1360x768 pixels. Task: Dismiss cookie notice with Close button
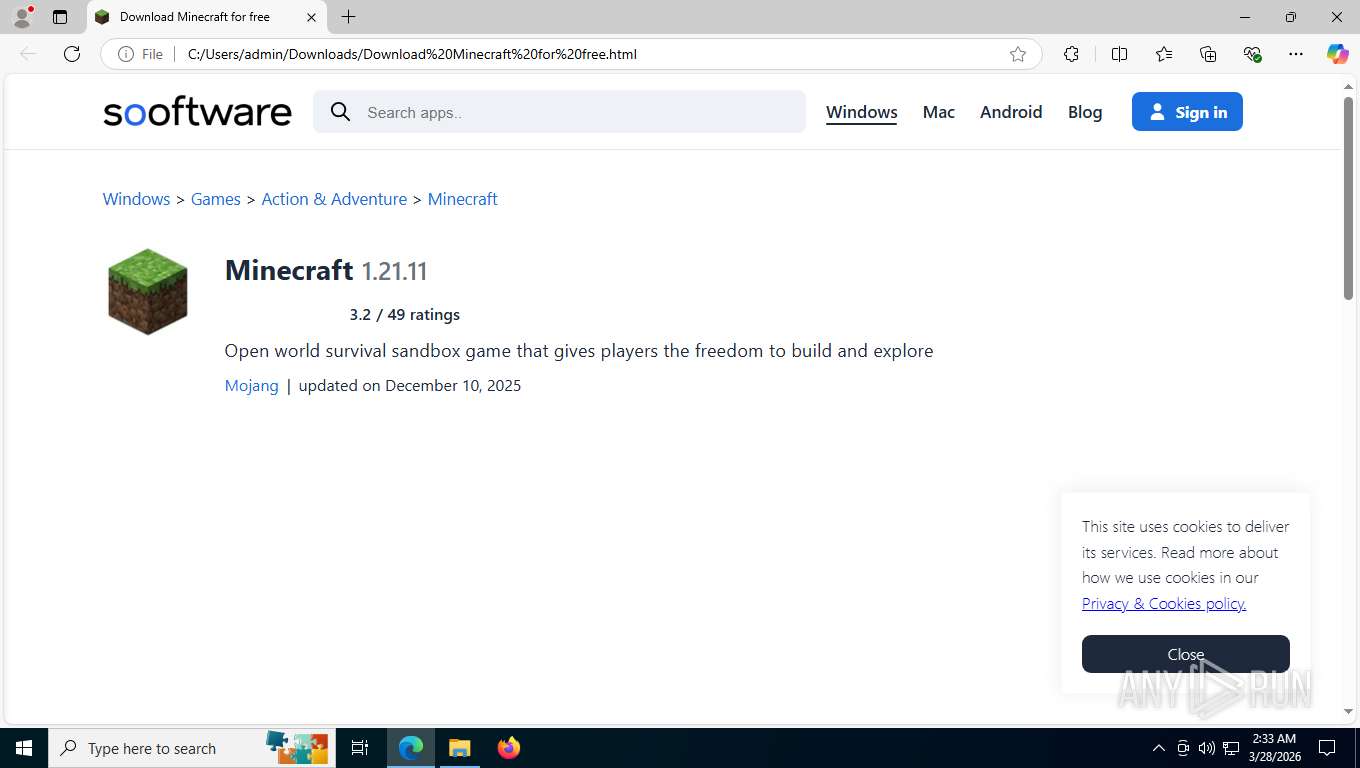[x=1186, y=654]
